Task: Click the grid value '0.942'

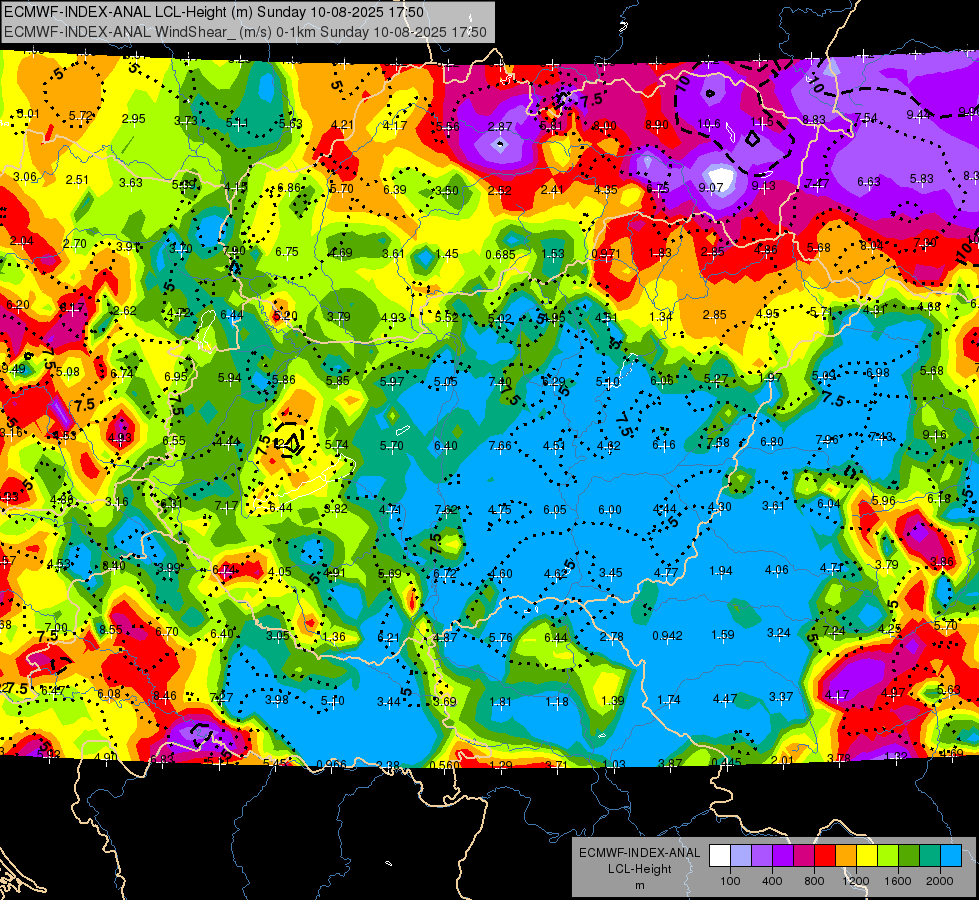Action: (x=667, y=636)
